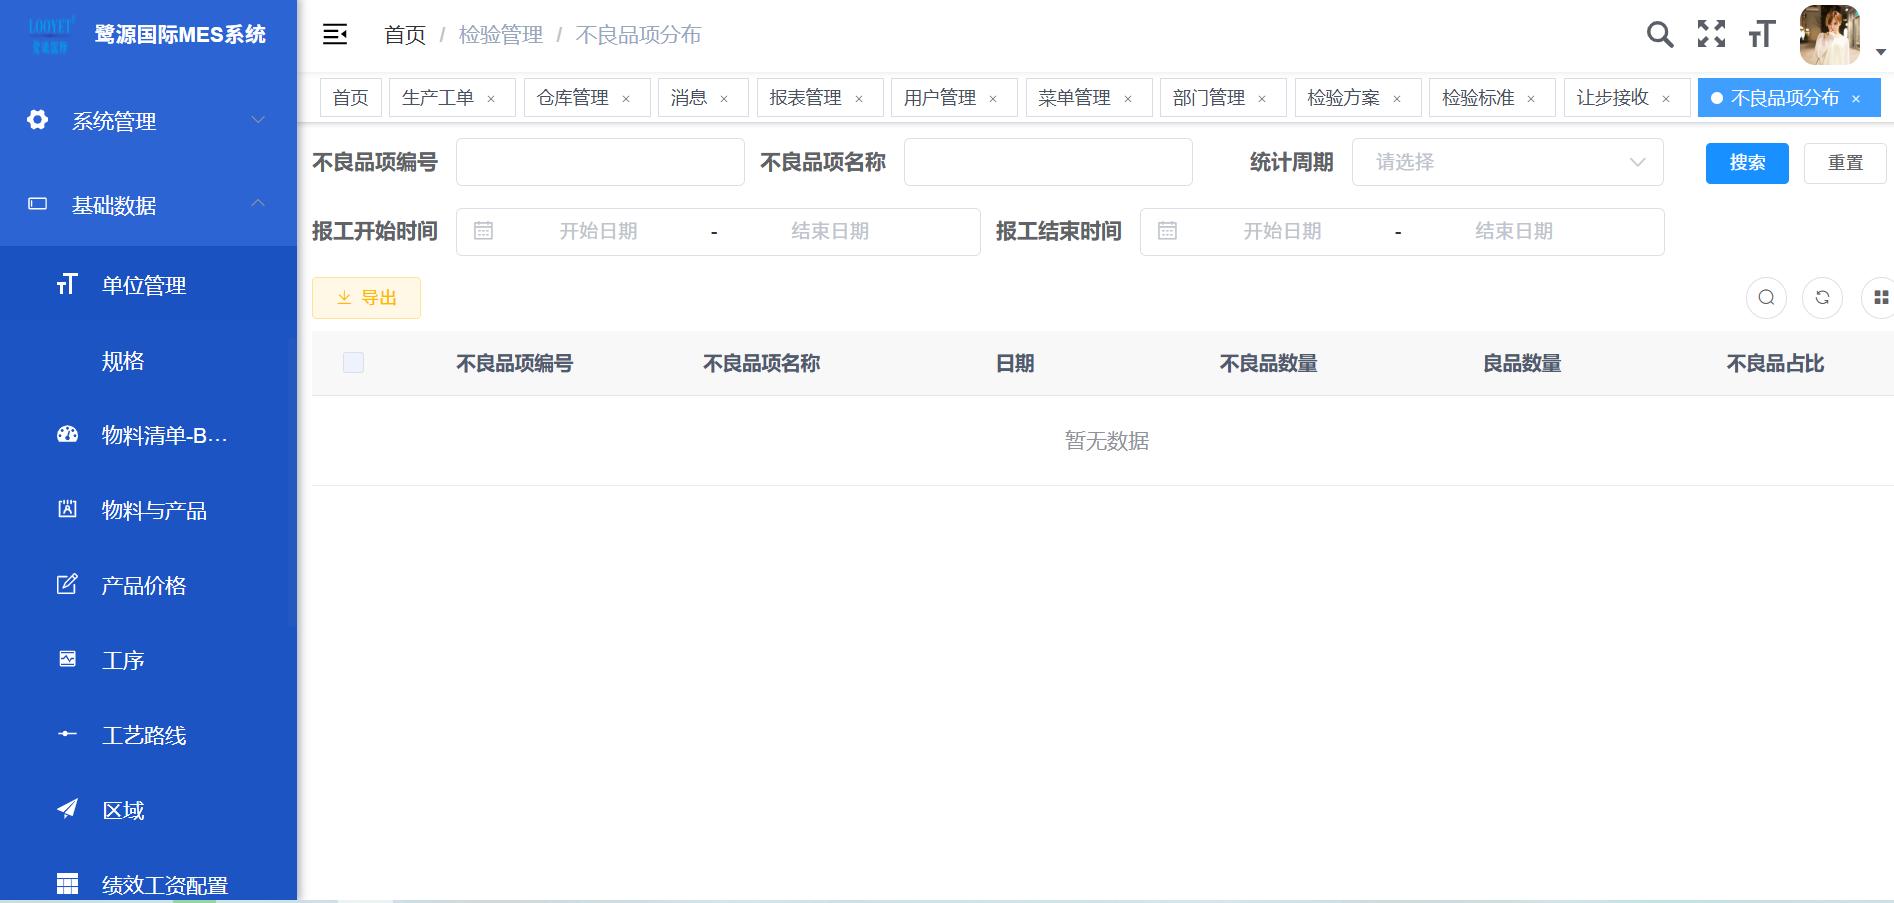This screenshot has height=903, width=1894.
Task: Hide search panel using round magnifier icon
Action: 1766,298
